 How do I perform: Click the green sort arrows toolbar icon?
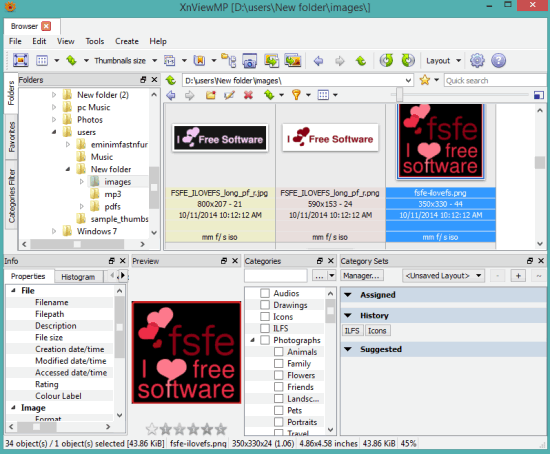click(x=72, y=60)
